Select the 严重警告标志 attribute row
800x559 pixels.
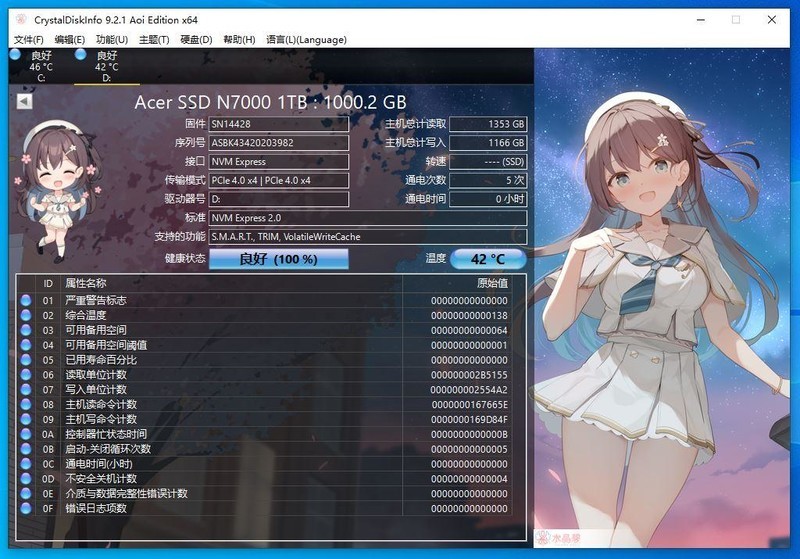(264, 300)
